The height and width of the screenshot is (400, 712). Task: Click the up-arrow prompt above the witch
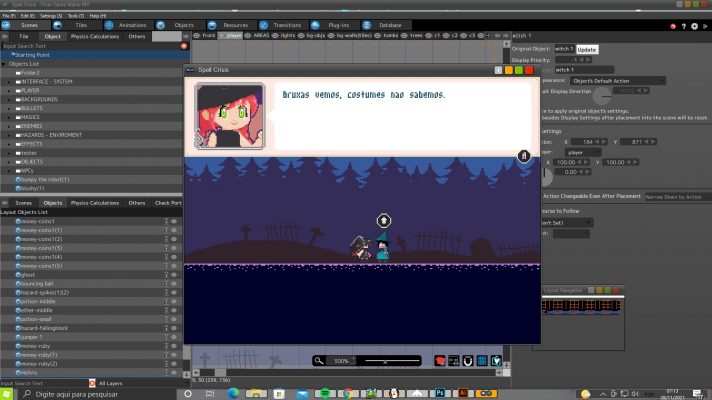tap(384, 221)
